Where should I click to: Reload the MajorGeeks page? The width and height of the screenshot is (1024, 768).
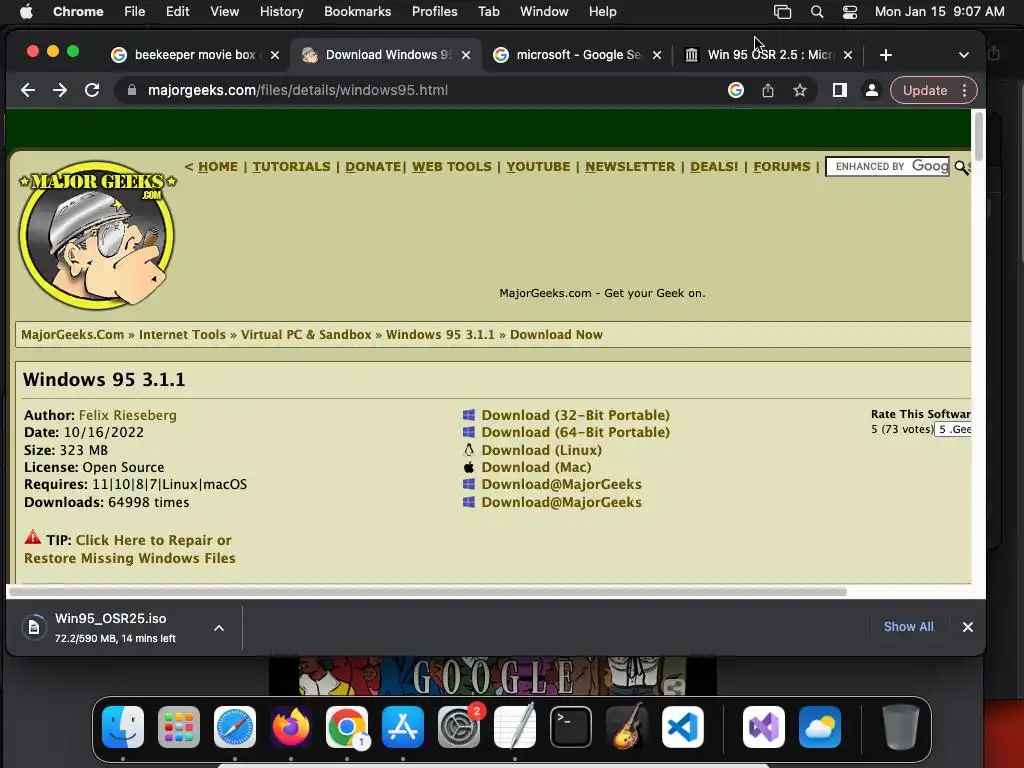pyautogui.click(x=92, y=90)
